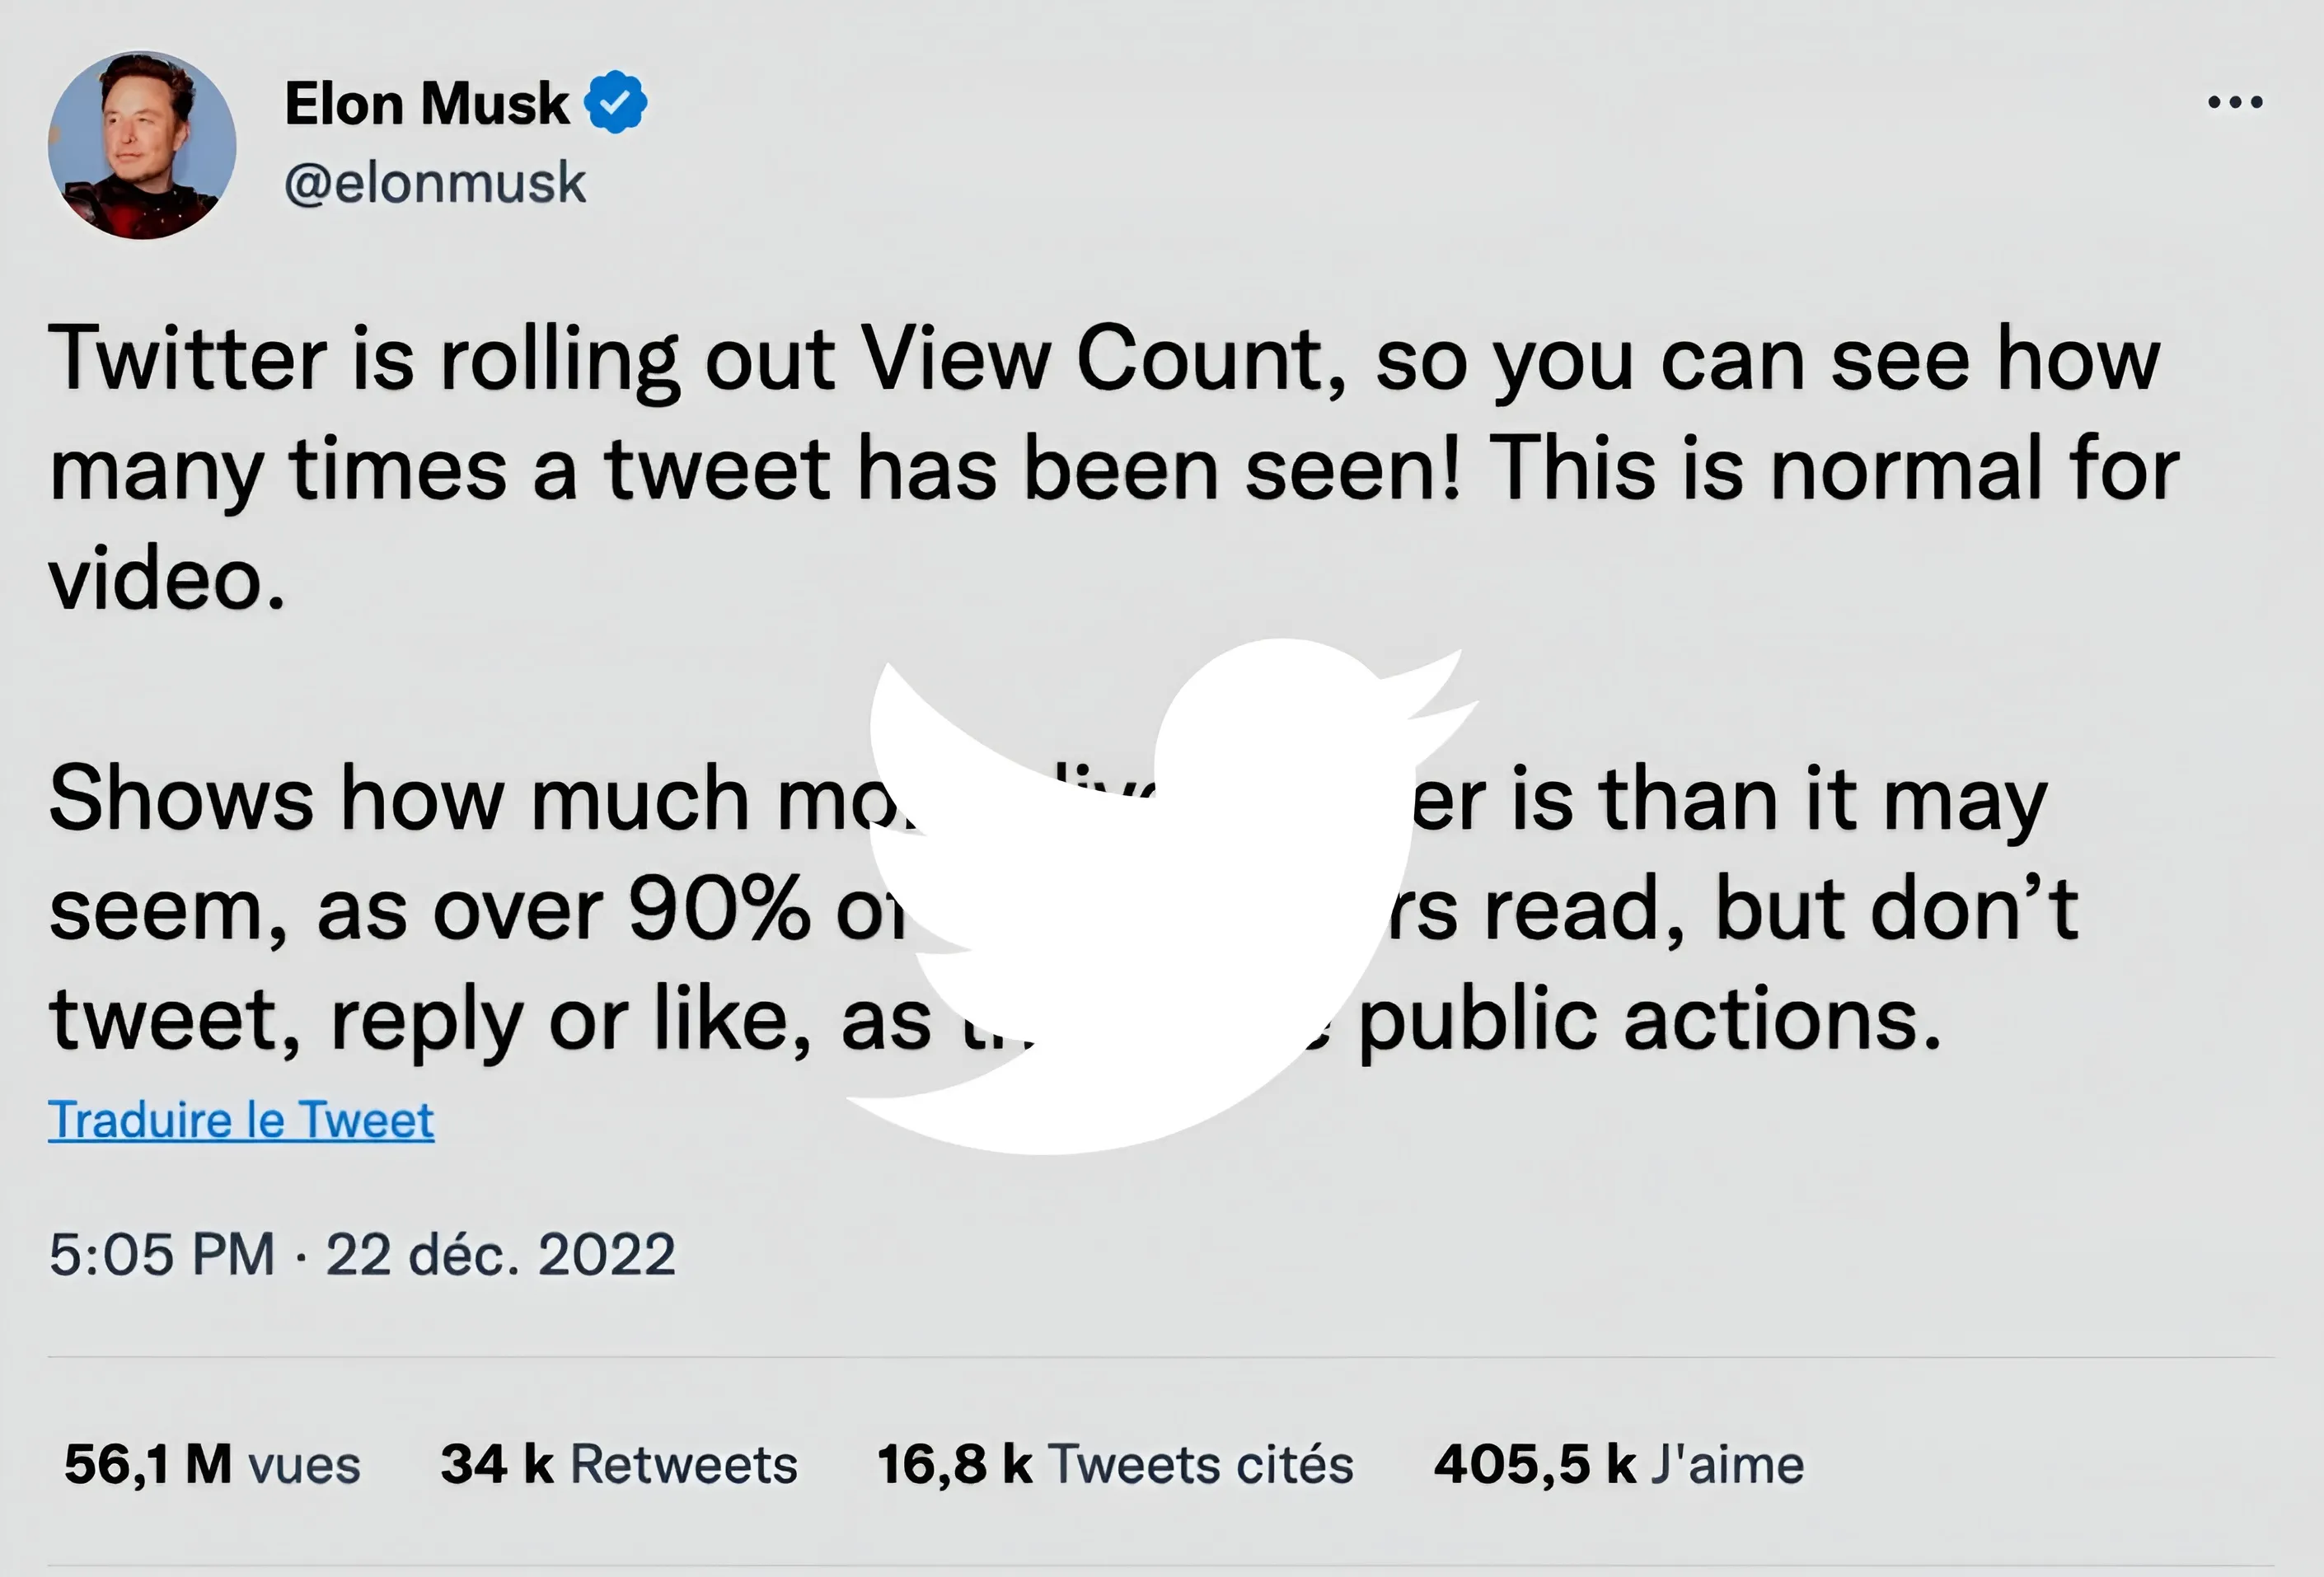The image size is (2324, 1577).
Task: Click the phrase "normal for" in tweet
Action: 1975,468
